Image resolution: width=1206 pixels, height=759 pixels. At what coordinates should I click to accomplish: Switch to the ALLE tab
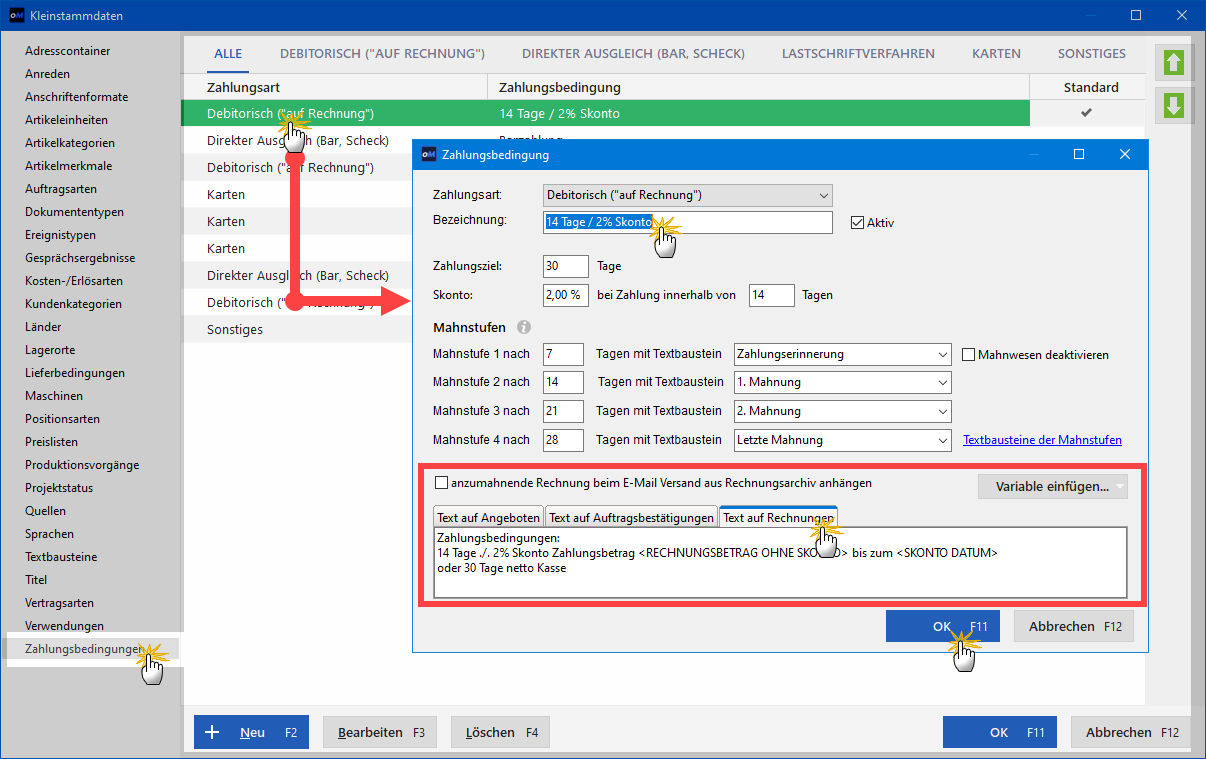pos(228,54)
